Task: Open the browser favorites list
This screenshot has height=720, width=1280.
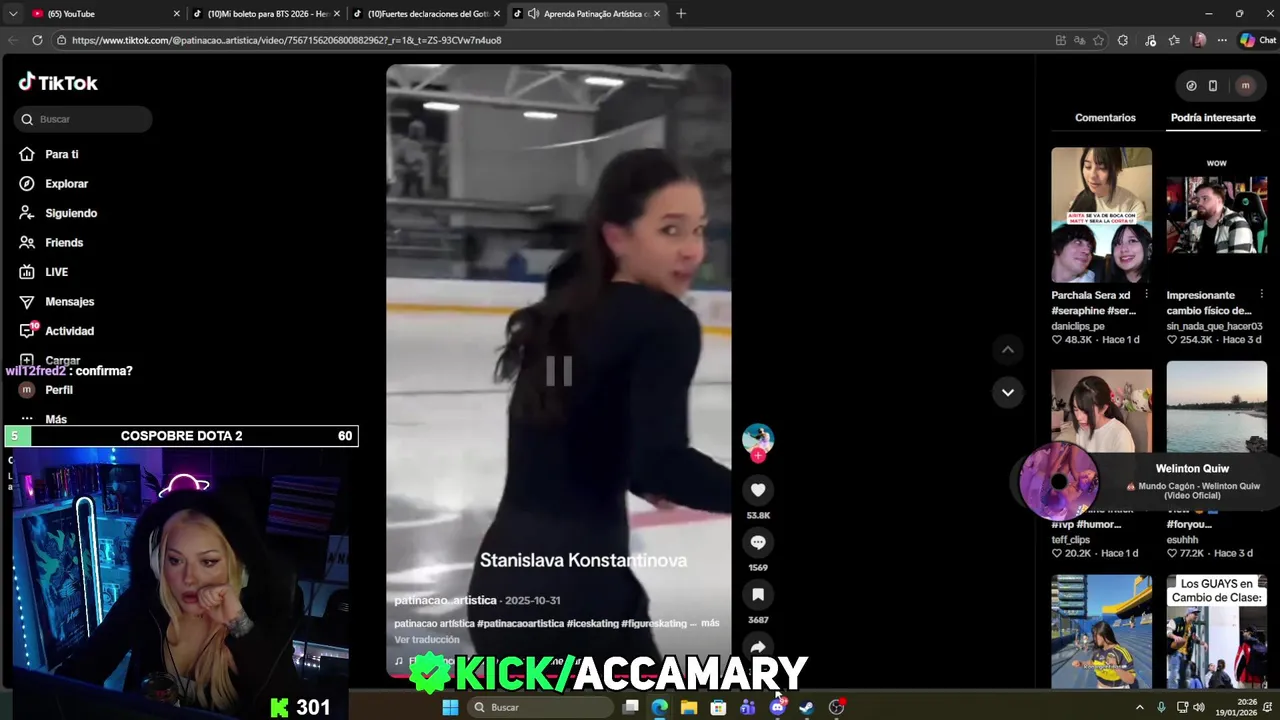Action: pos(1174,40)
